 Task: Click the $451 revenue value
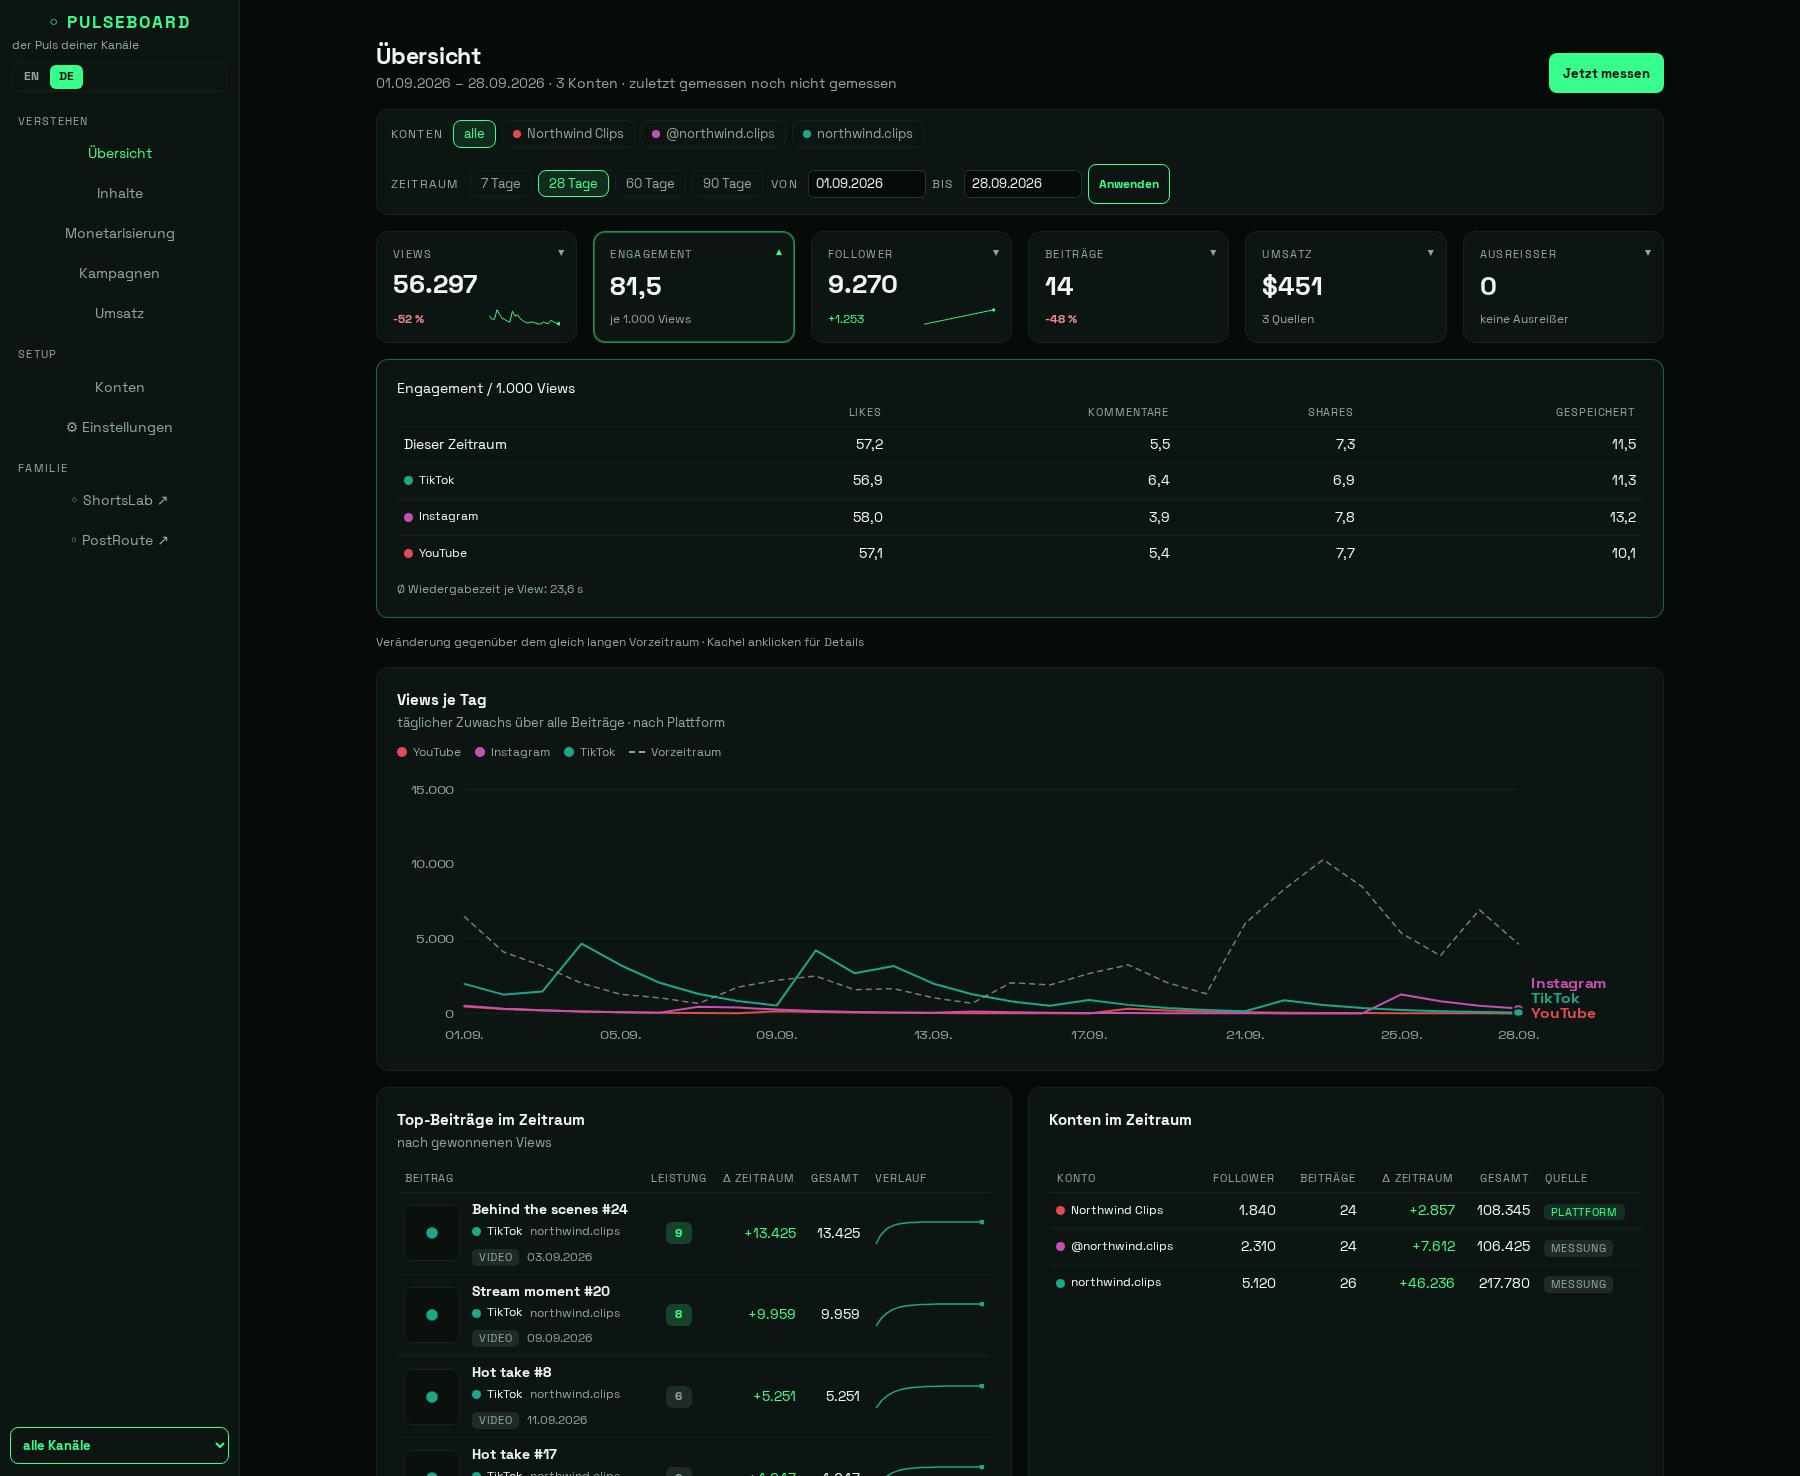pos(1292,287)
